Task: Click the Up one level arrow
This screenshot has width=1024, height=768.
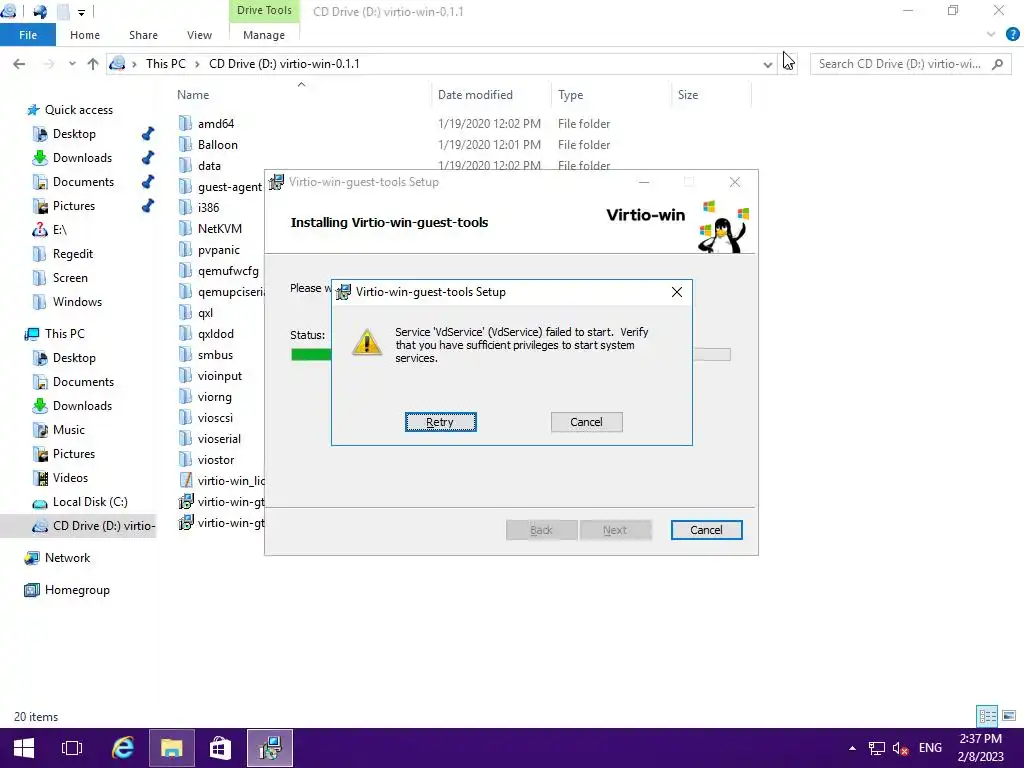Action: pyautogui.click(x=93, y=63)
